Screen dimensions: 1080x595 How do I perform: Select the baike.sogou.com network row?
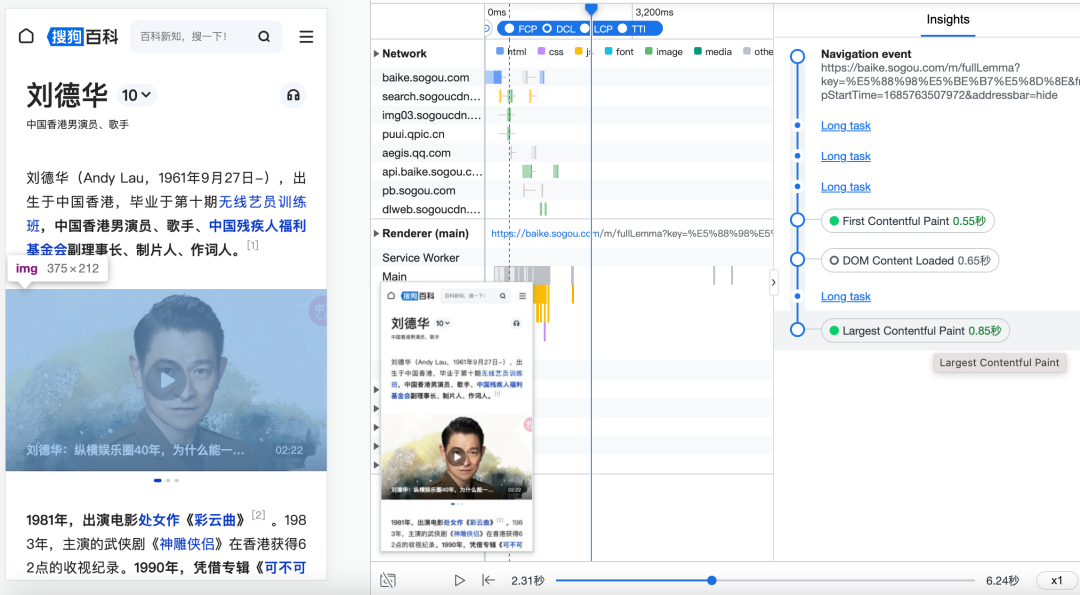pos(572,78)
